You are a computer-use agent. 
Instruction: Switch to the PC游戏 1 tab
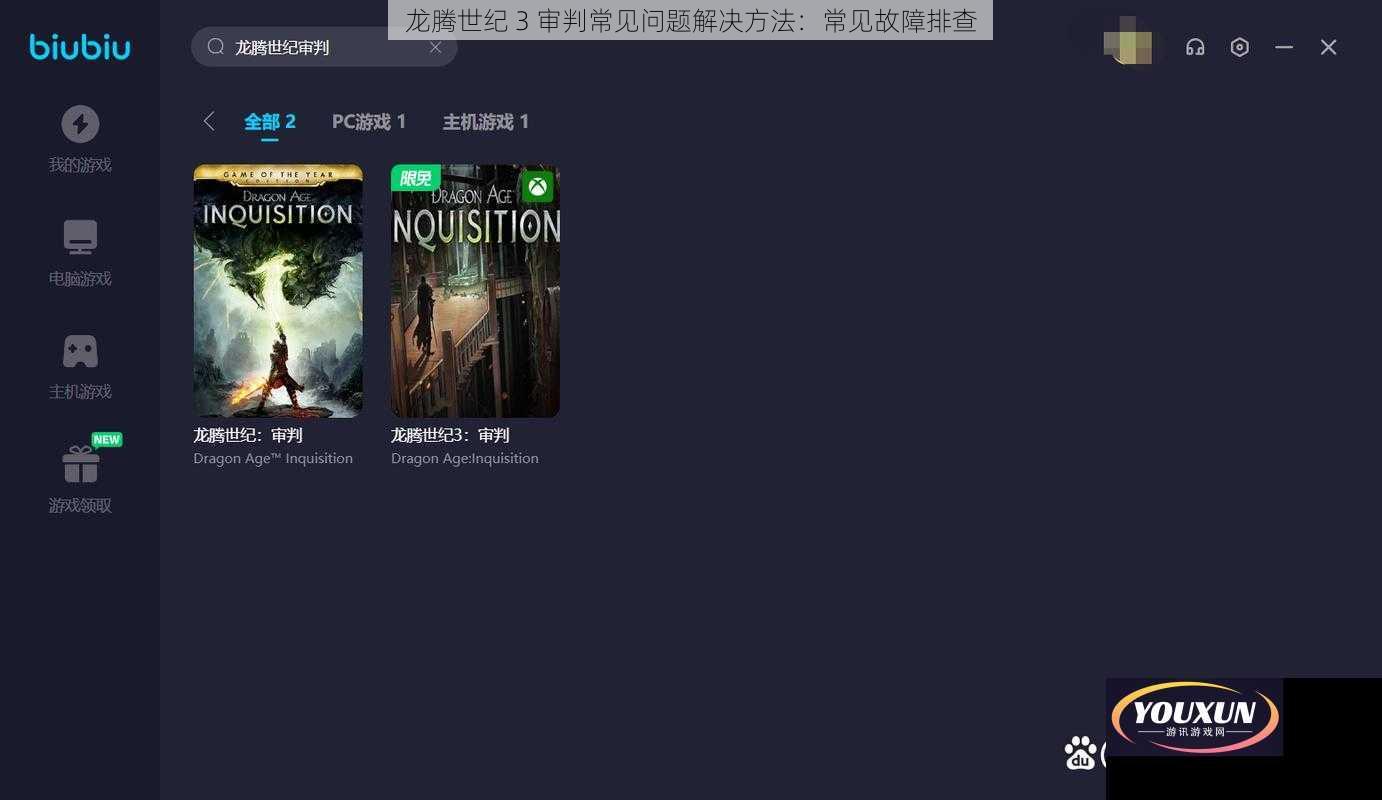click(x=369, y=122)
